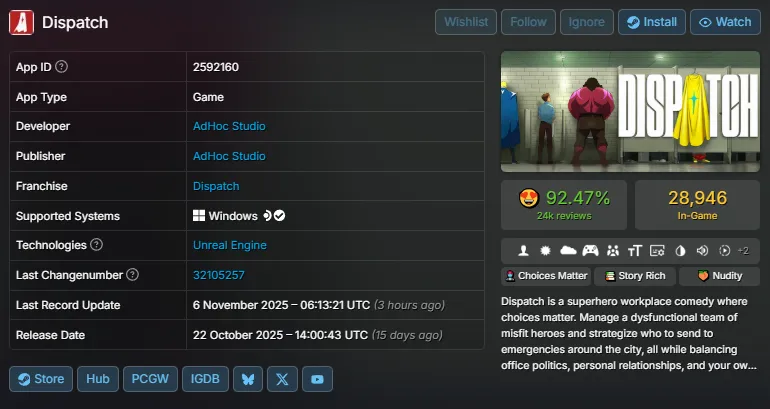Click the App Type value Game
The image size is (770, 409).
click(208, 97)
